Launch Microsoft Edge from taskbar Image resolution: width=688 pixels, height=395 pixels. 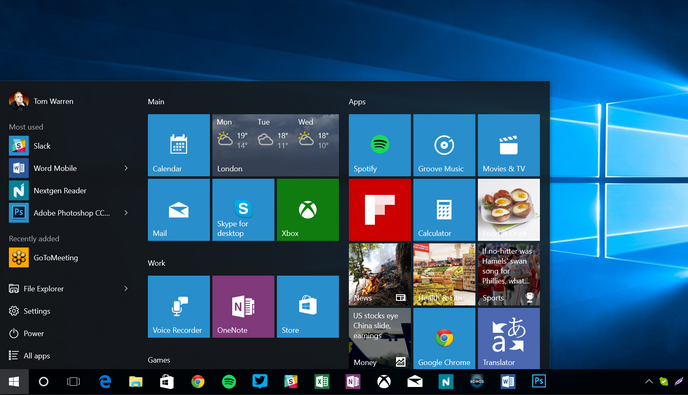(x=105, y=382)
